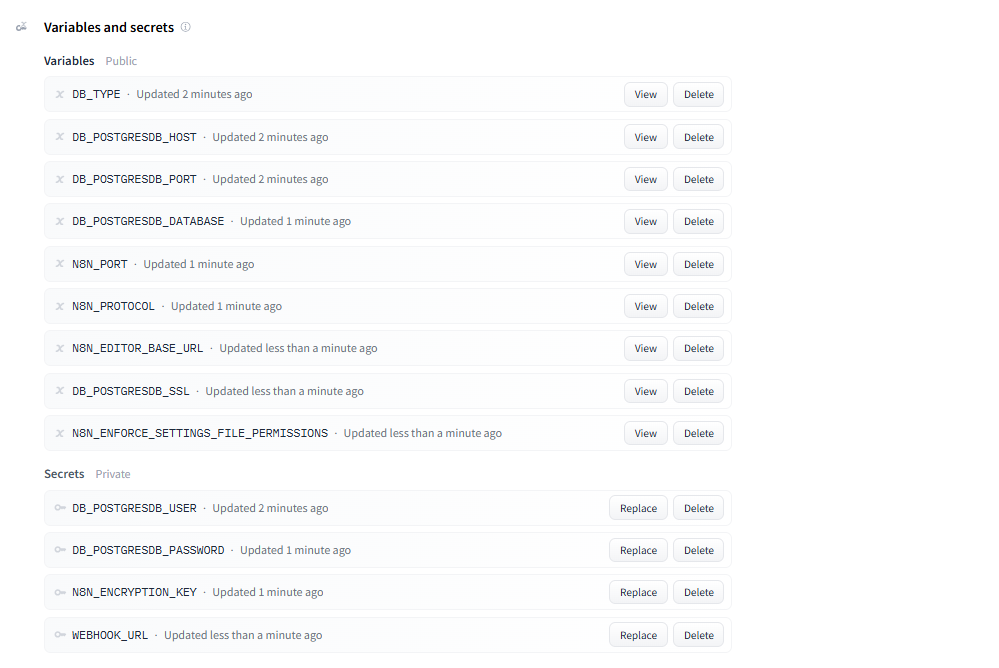View the N8N_PROTOCOL variable
This screenshot has width=999, height=668.
pyautogui.click(x=645, y=306)
